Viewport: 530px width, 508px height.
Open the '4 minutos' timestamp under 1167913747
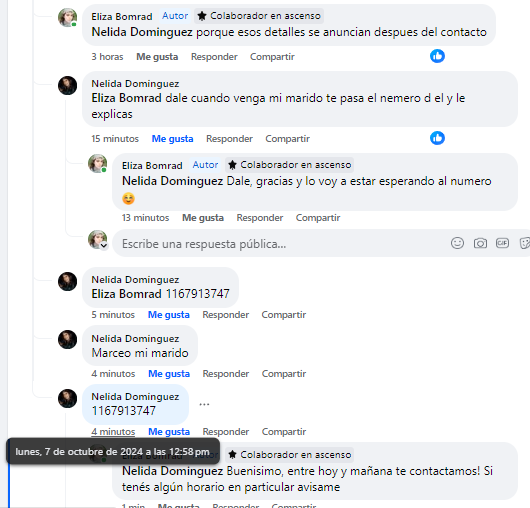coord(113,432)
